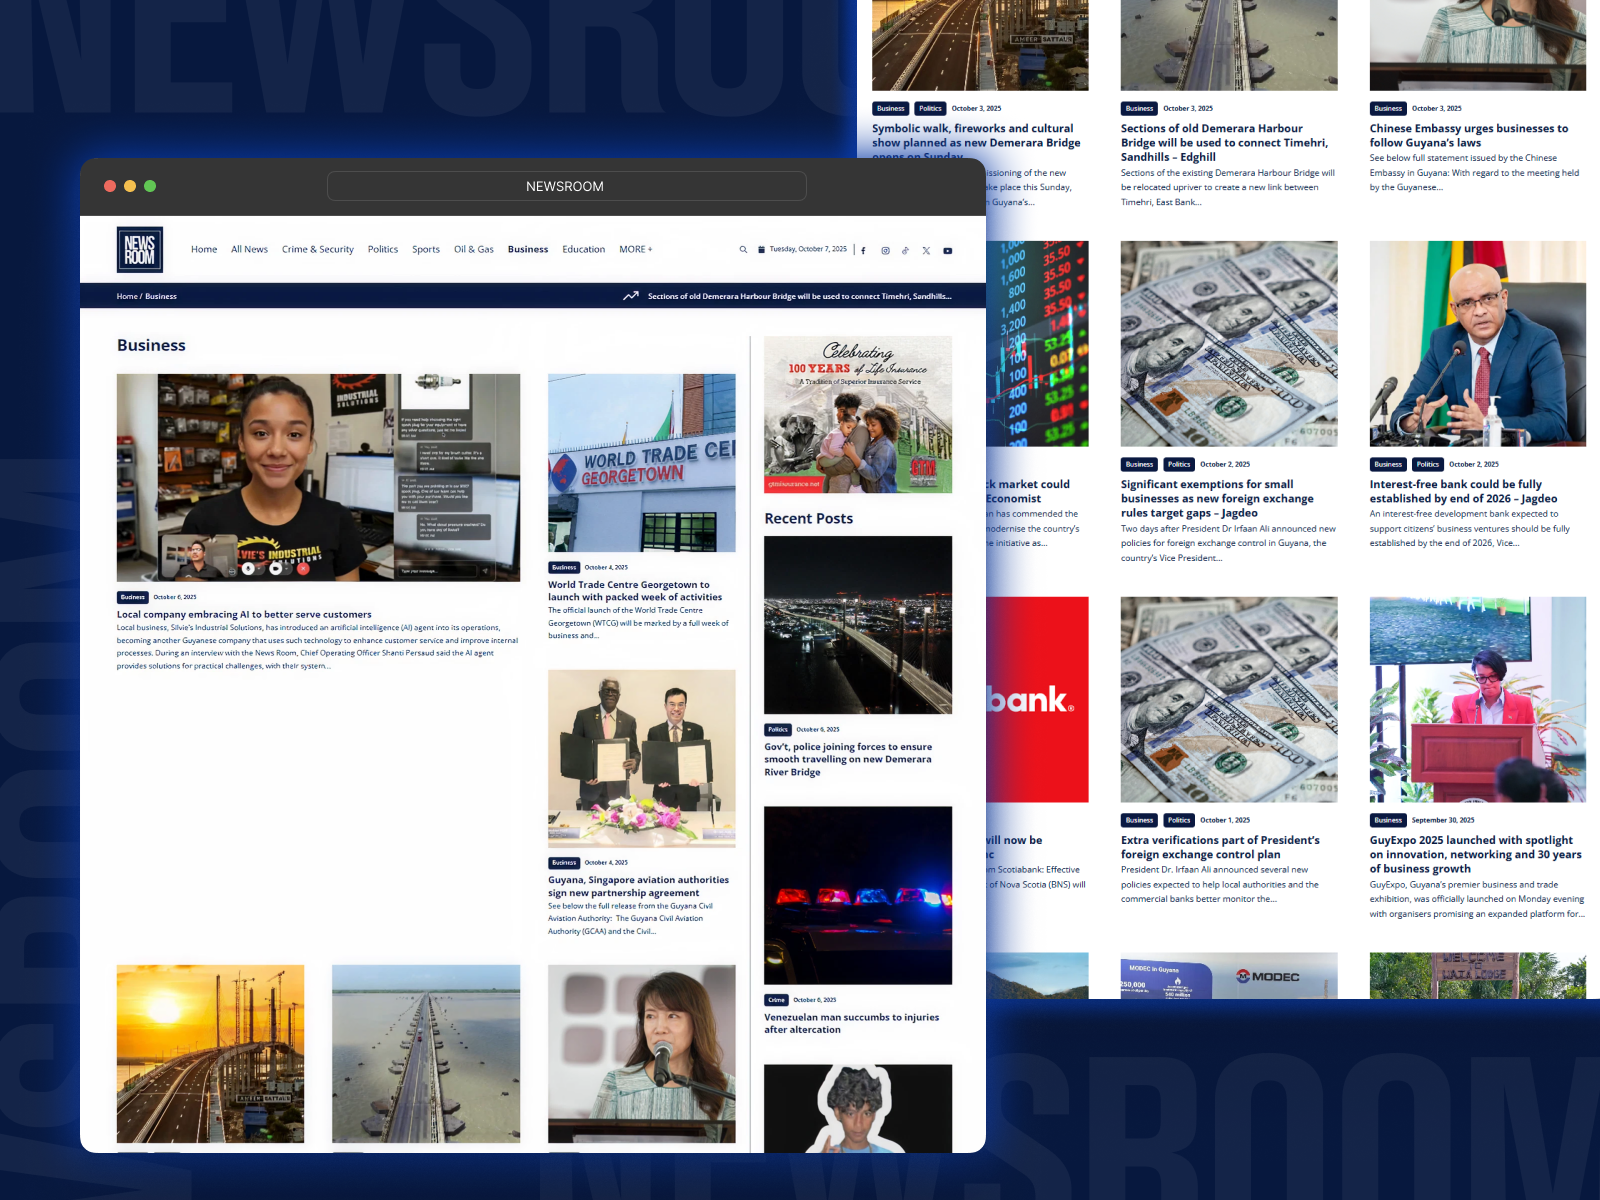1600x1200 pixels.
Task: Open the Instagram social icon
Action: click(885, 251)
